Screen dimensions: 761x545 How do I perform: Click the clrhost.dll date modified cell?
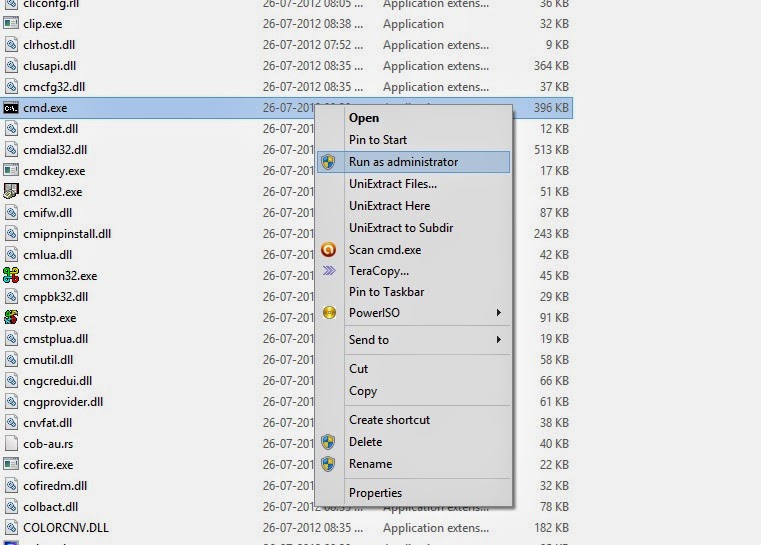point(313,45)
